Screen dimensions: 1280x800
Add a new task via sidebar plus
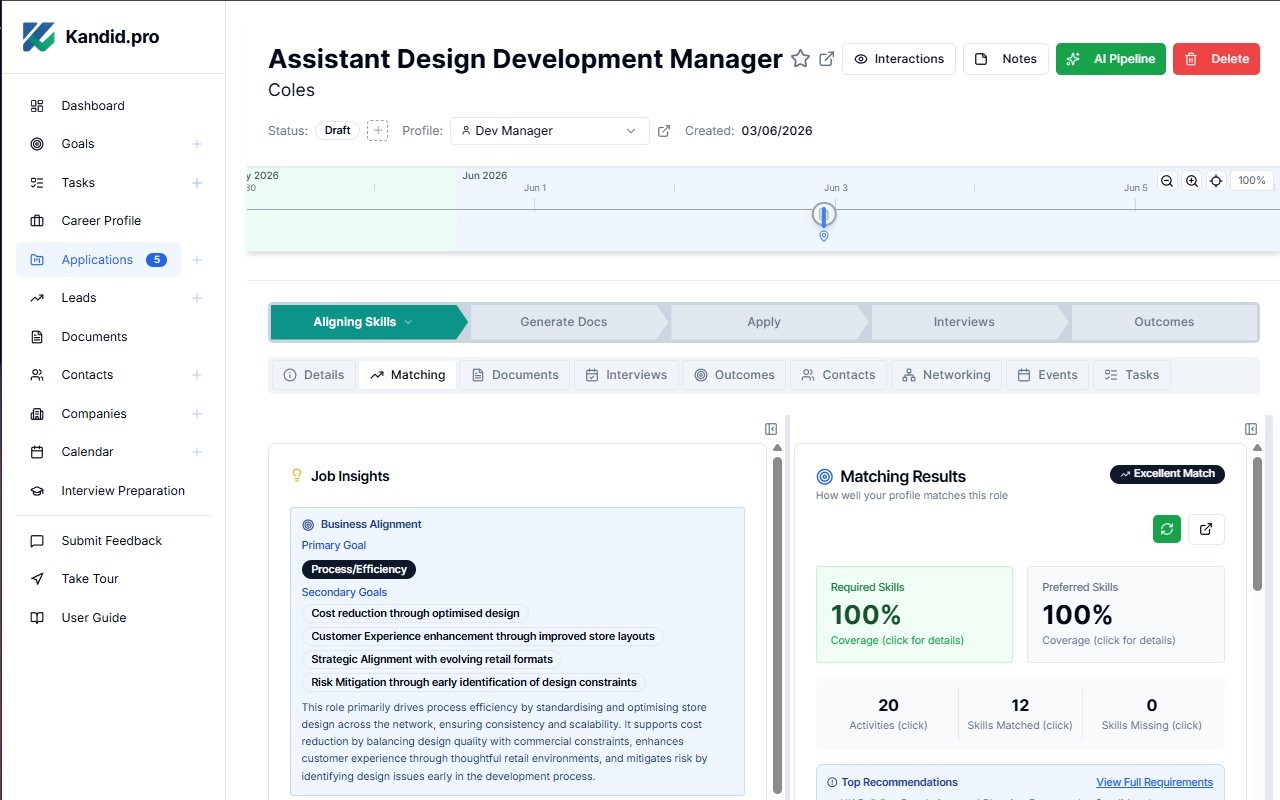pos(197,183)
